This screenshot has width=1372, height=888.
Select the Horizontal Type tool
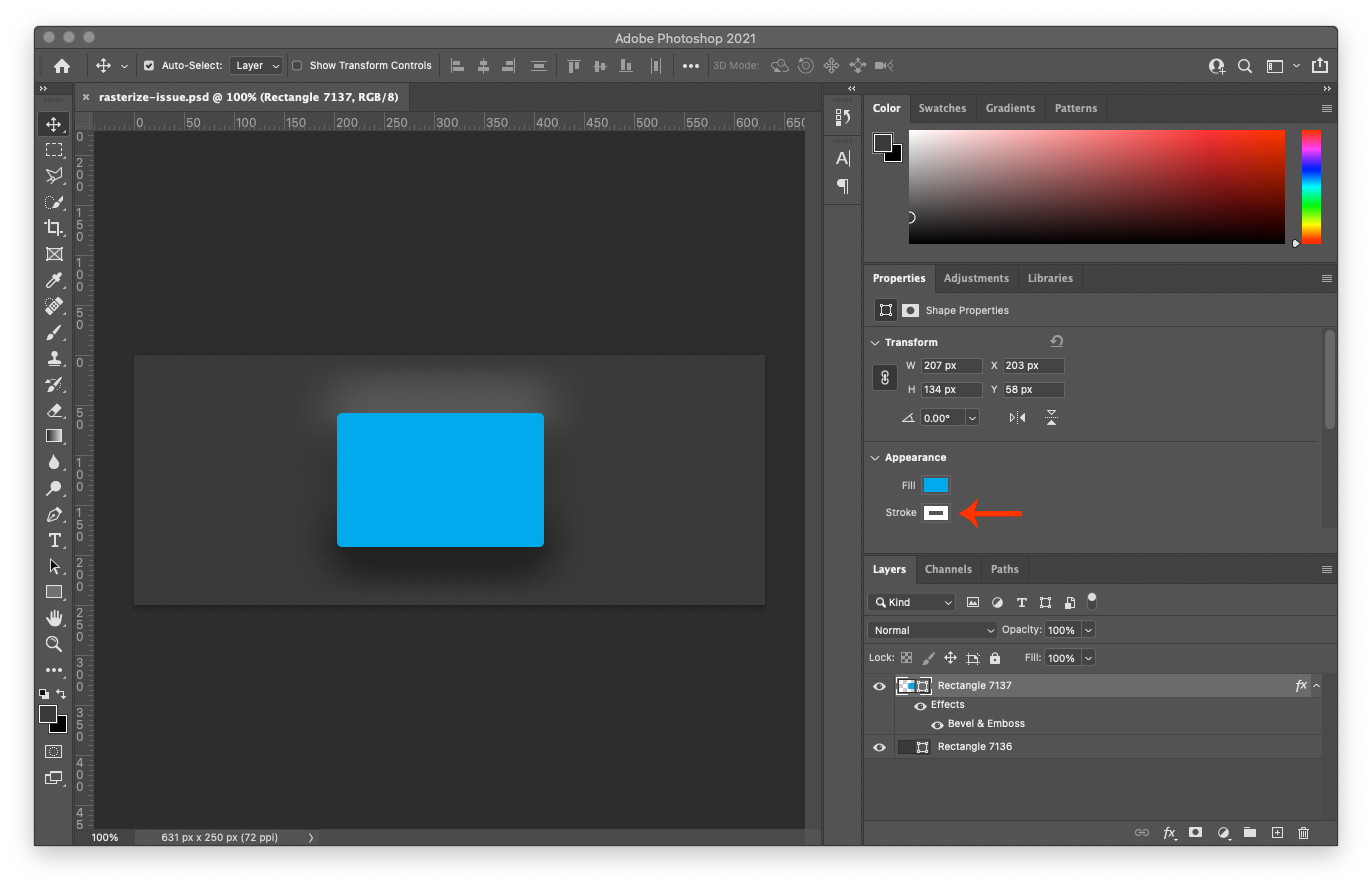coord(54,540)
